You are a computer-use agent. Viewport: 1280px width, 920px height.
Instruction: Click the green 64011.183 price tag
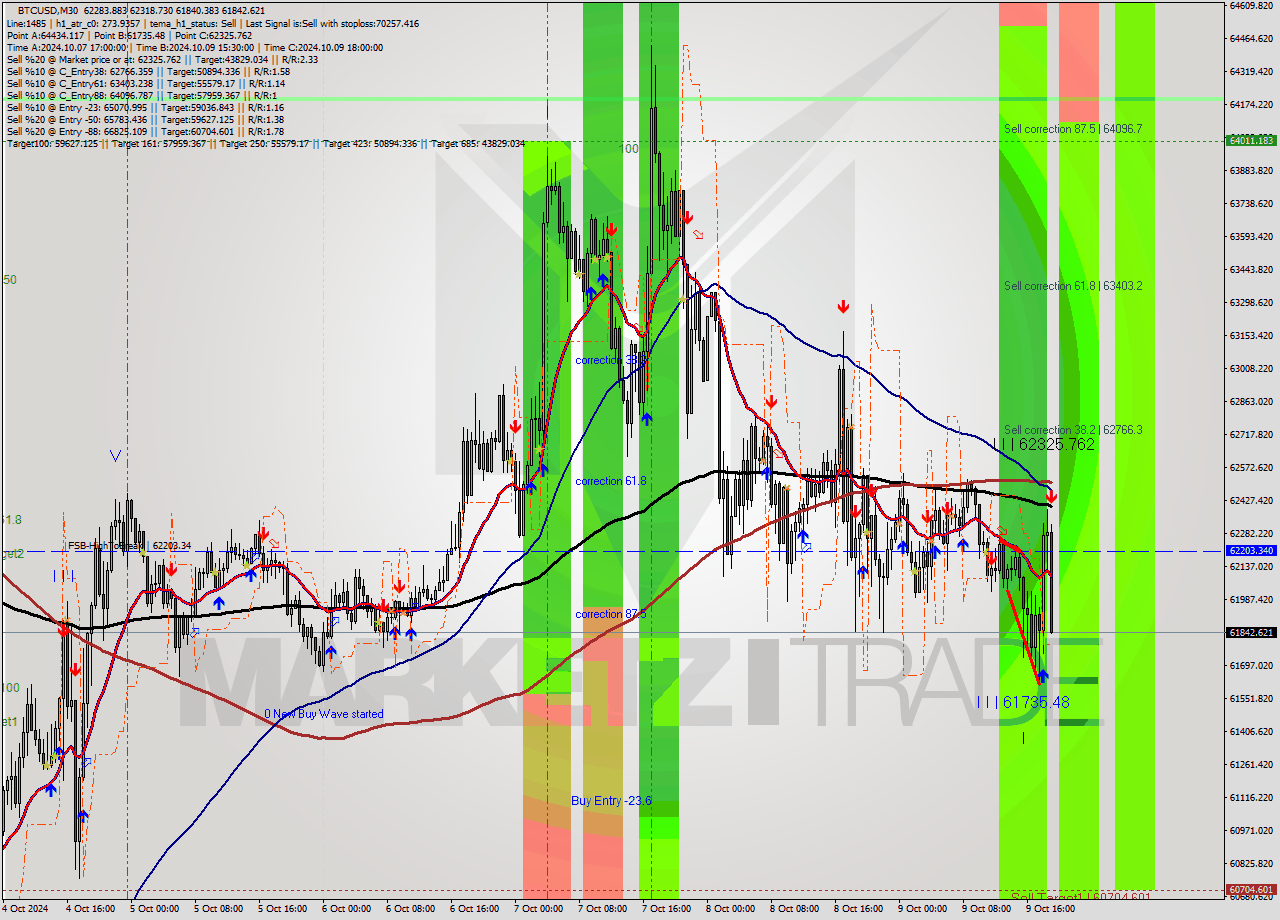pos(1250,140)
